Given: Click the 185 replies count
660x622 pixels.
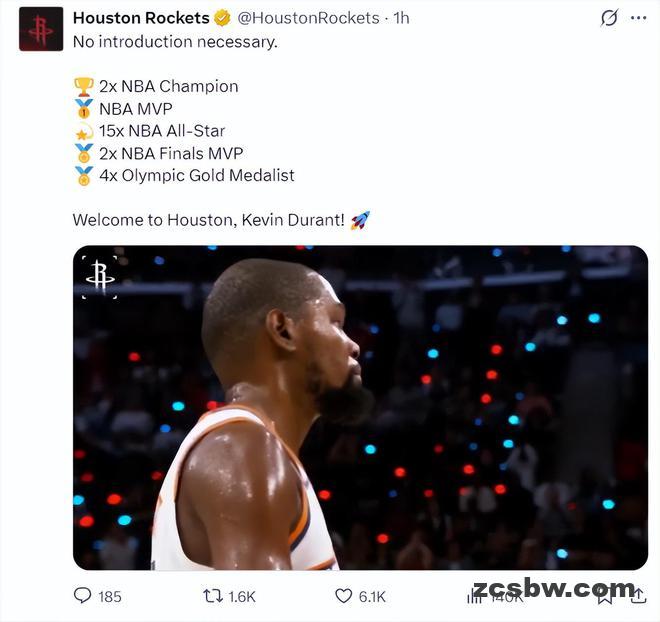Looking at the screenshot, I should (110, 596).
